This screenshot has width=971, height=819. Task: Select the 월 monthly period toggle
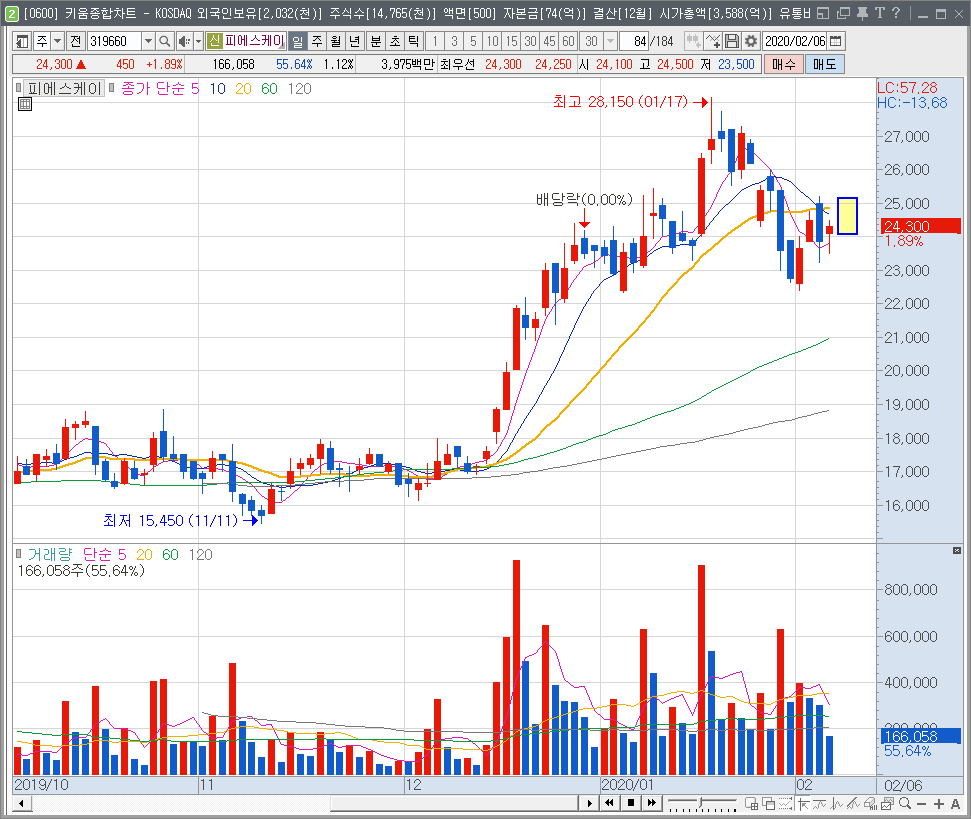336,41
